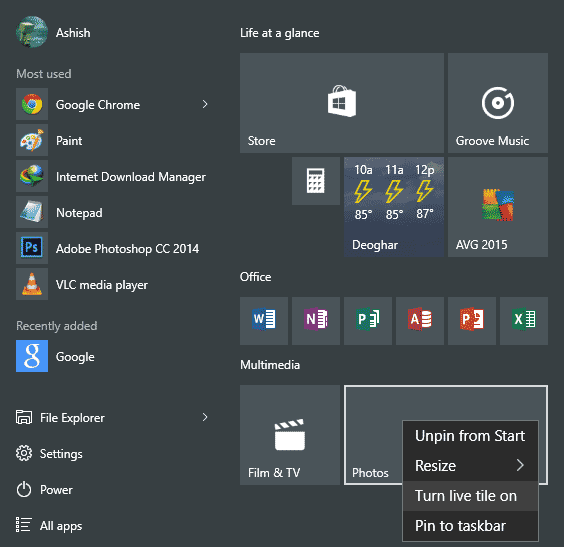Click the Internet Download Manager label

pyautogui.click(x=131, y=177)
